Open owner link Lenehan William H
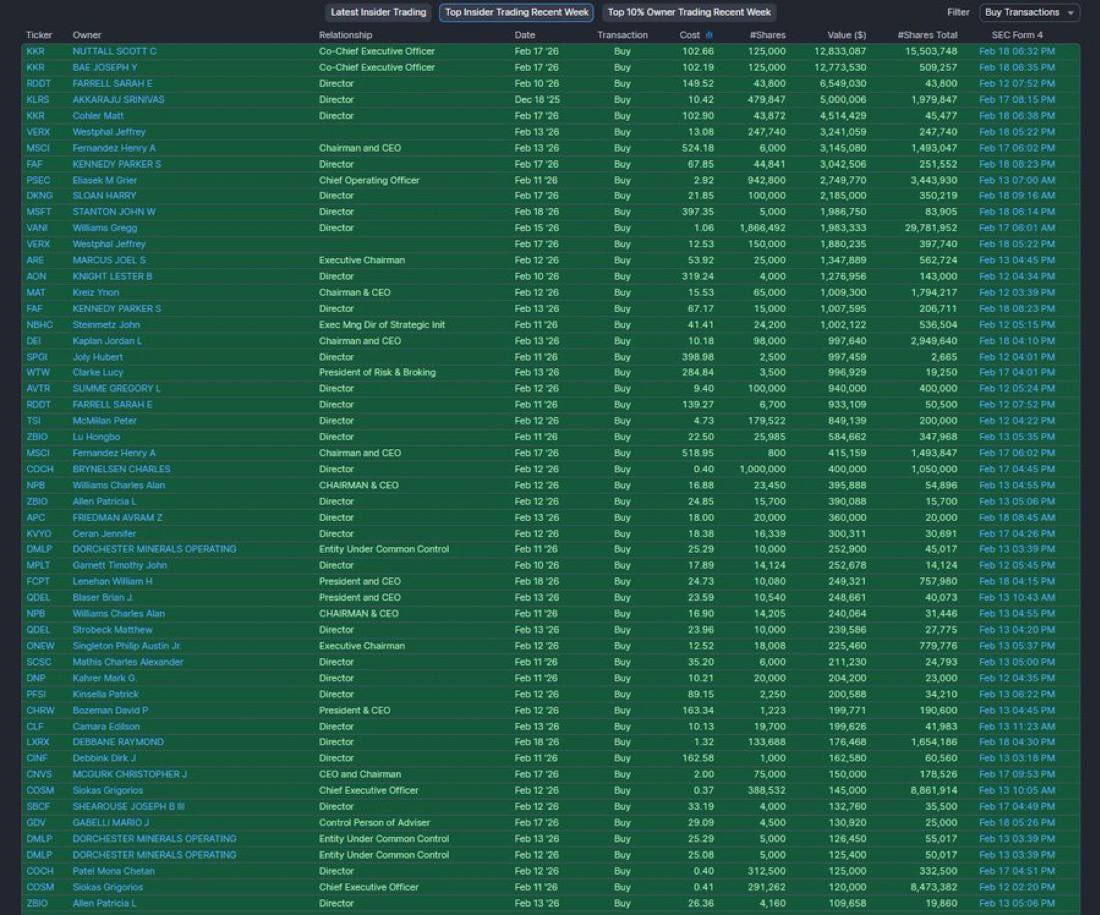The image size is (1100, 915). (x=112, y=582)
